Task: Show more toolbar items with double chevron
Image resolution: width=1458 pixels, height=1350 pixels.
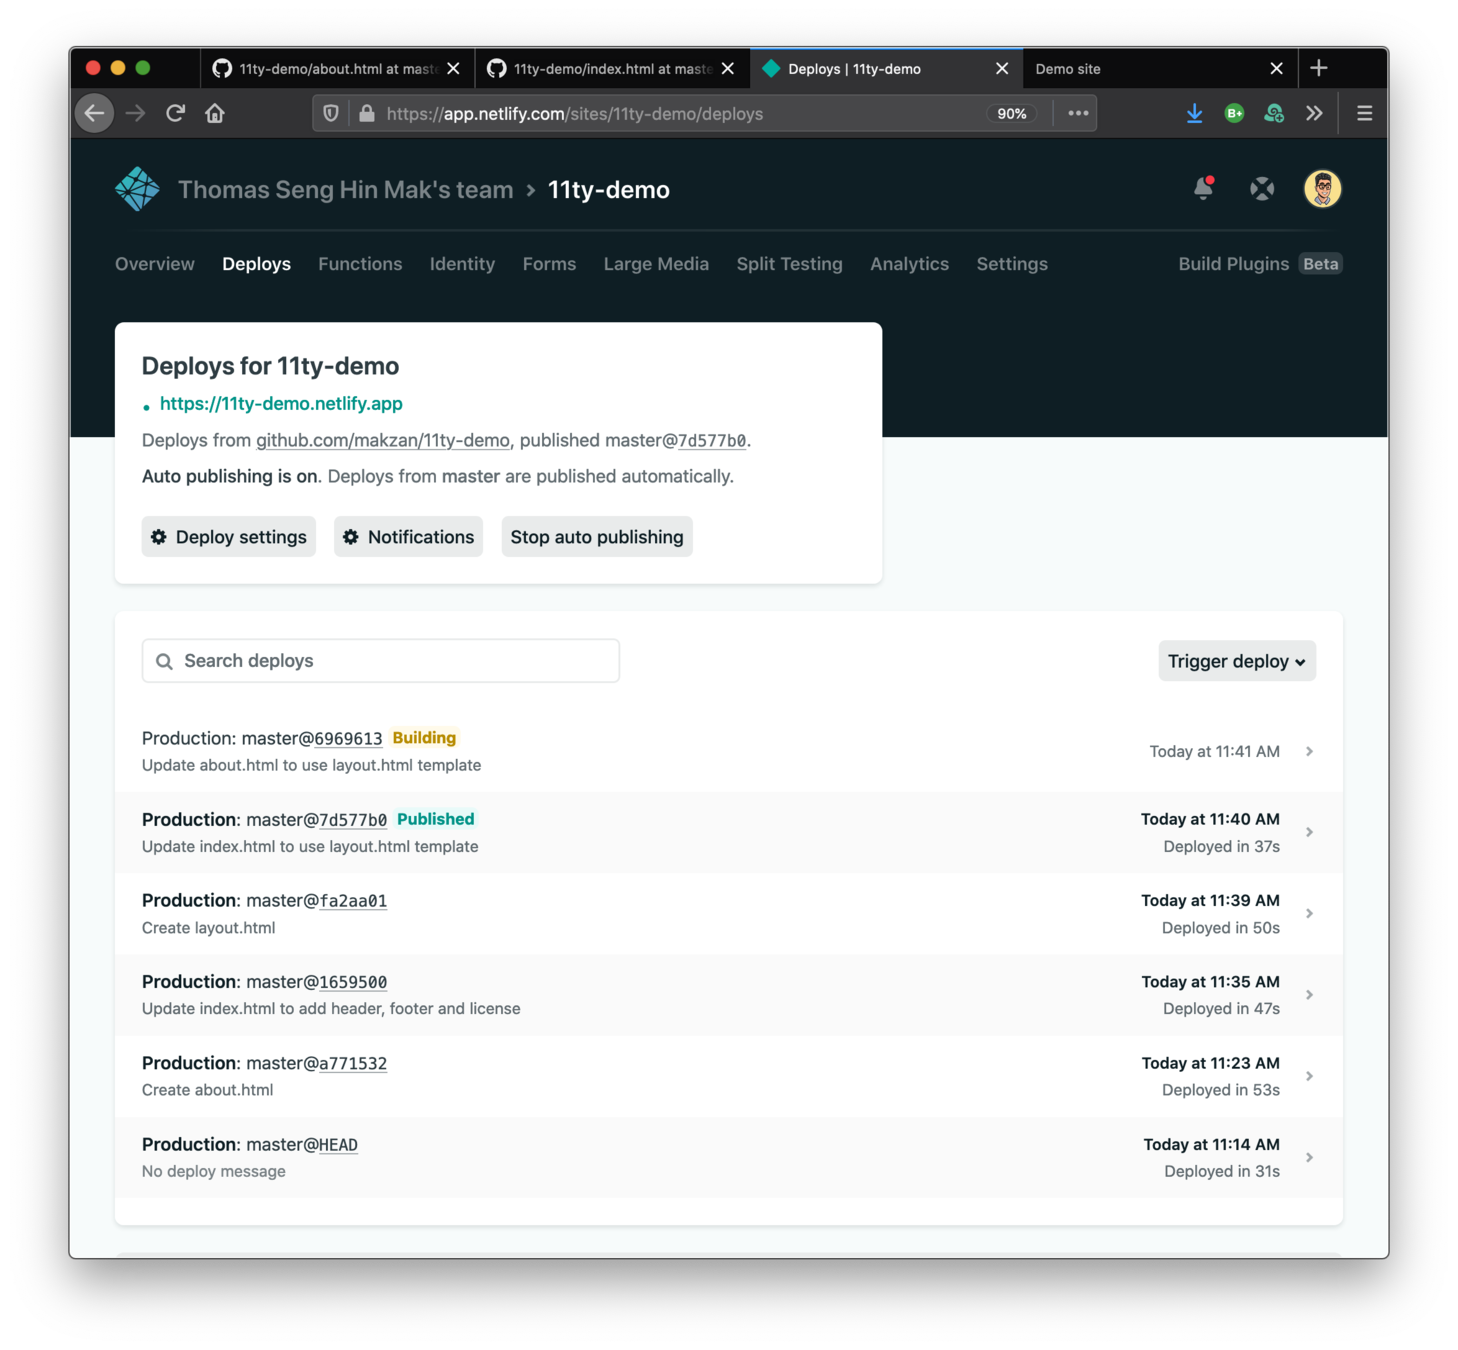Action: pos(1314,113)
